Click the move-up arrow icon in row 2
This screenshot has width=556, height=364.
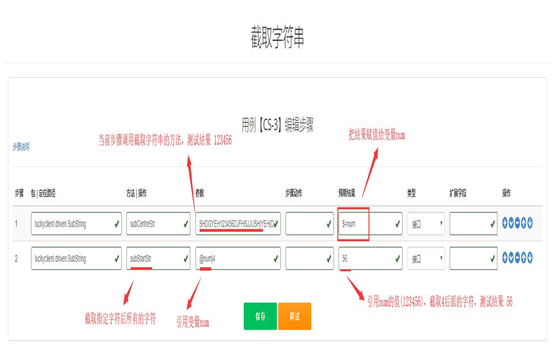click(523, 257)
